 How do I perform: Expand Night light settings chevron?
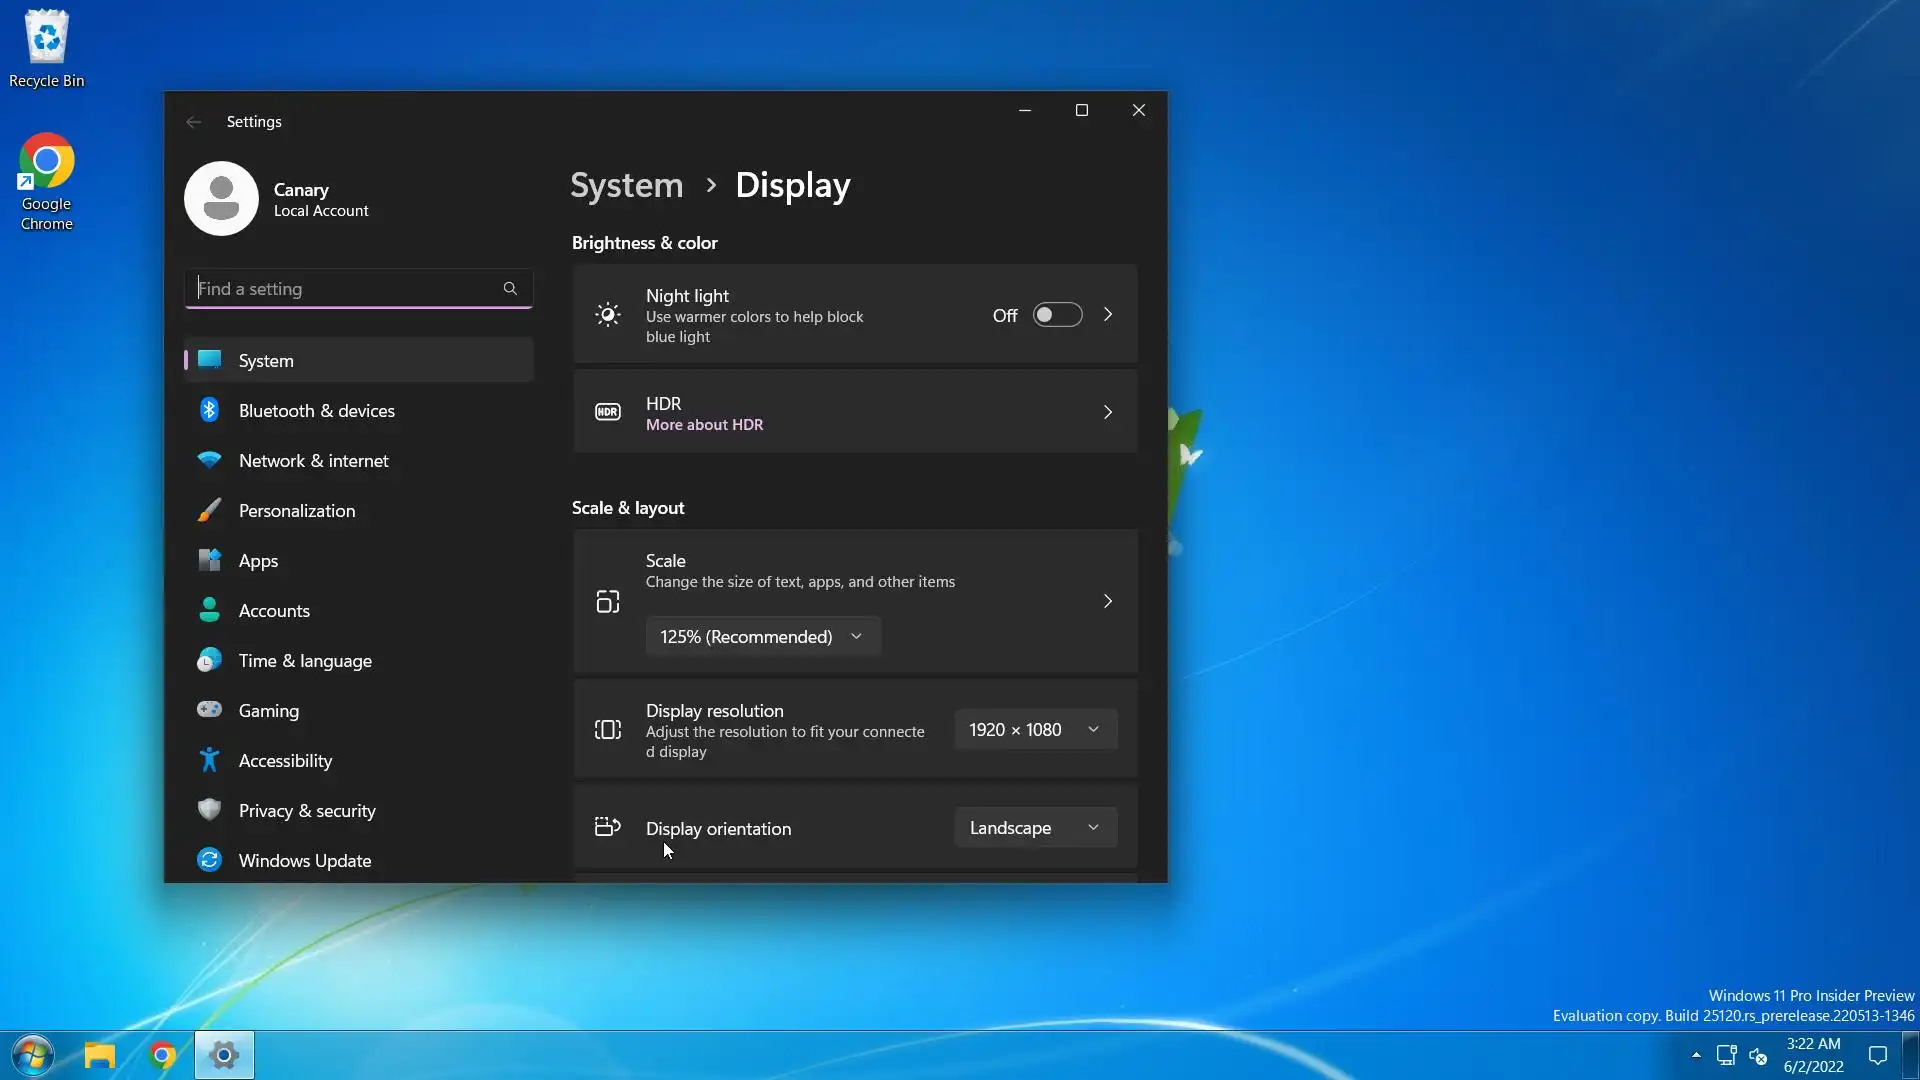tap(1107, 315)
